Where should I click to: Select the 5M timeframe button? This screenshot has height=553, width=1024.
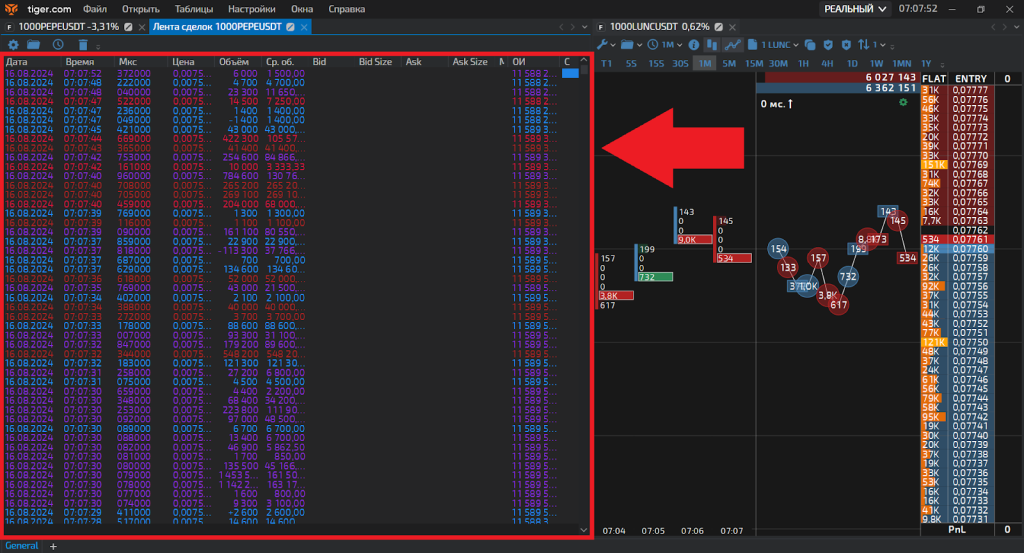[x=729, y=63]
